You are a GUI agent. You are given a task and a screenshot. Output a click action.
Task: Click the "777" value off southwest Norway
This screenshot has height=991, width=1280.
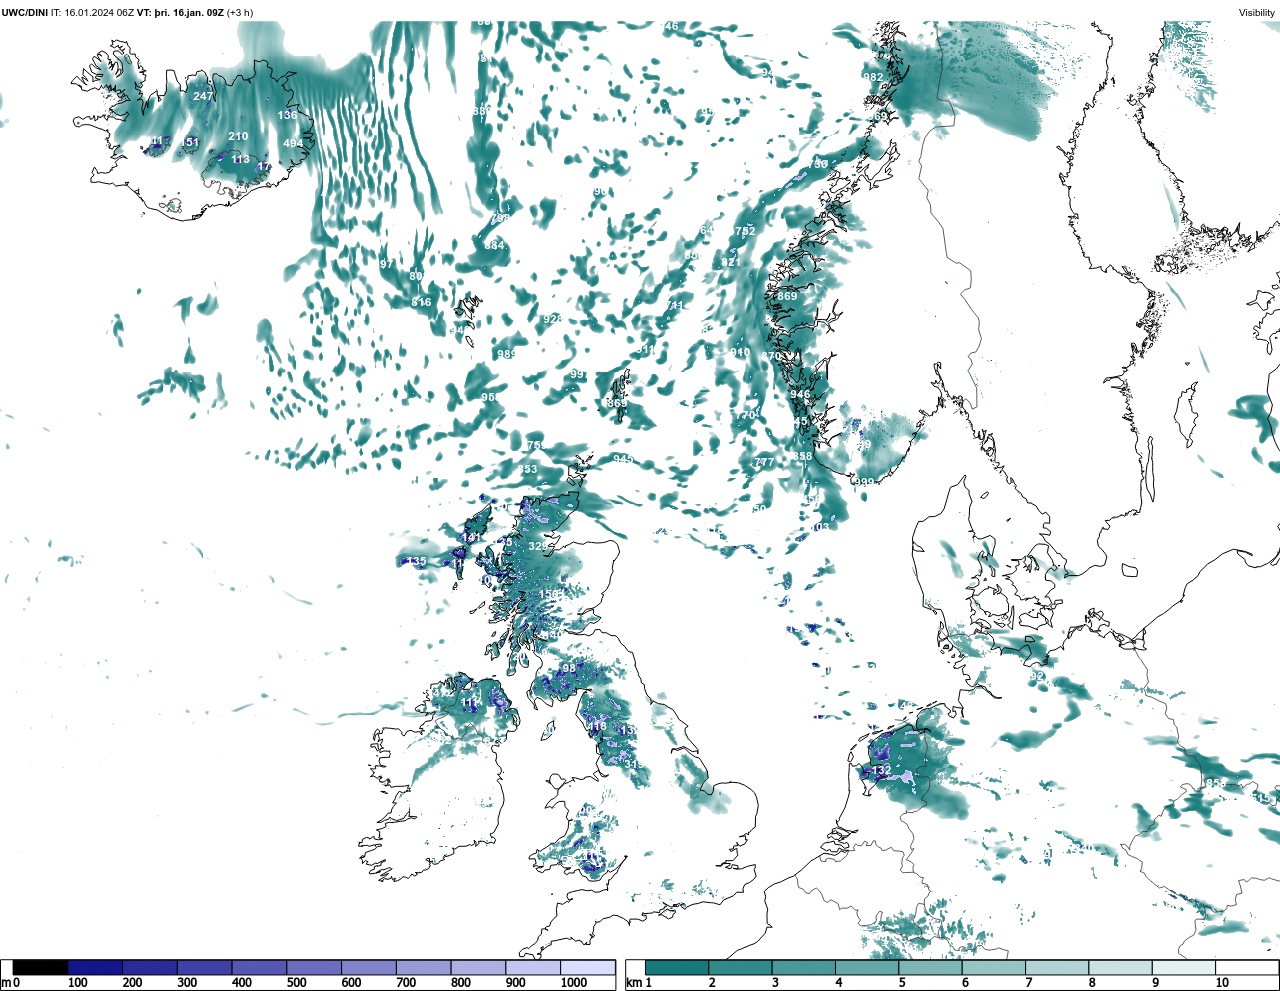[764, 462]
